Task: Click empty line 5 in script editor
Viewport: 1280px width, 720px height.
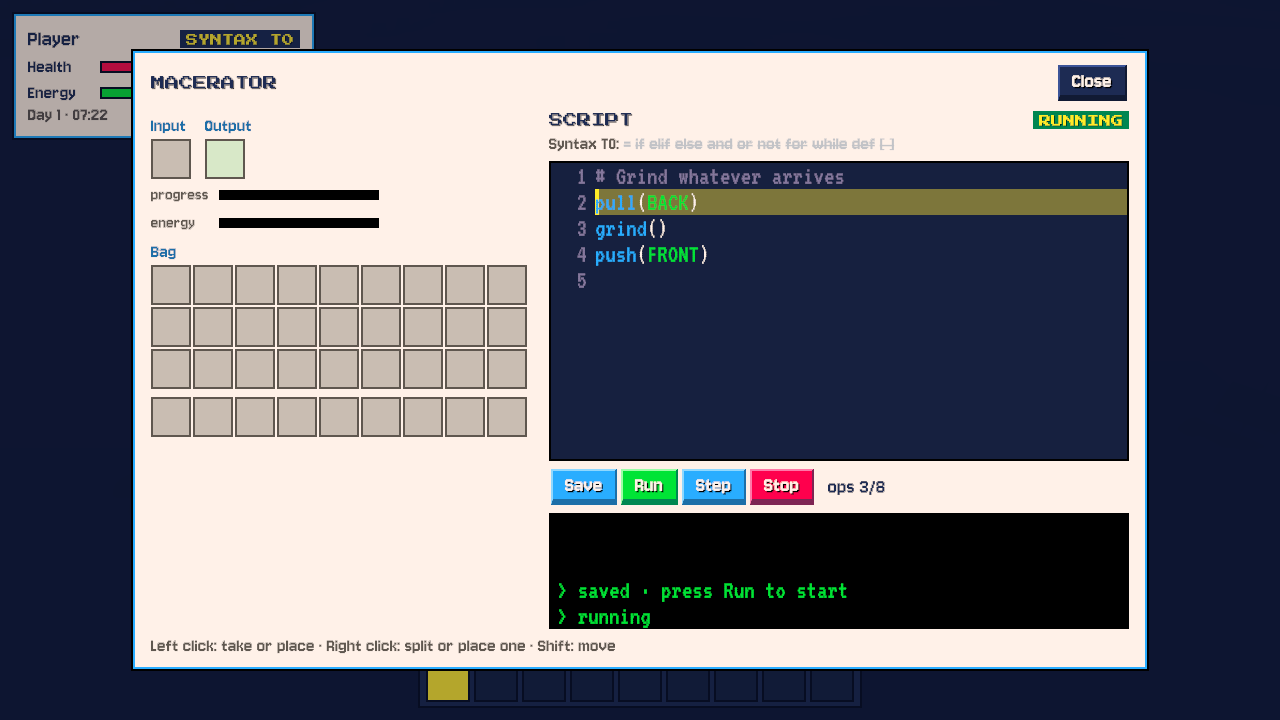Action: click(839, 281)
